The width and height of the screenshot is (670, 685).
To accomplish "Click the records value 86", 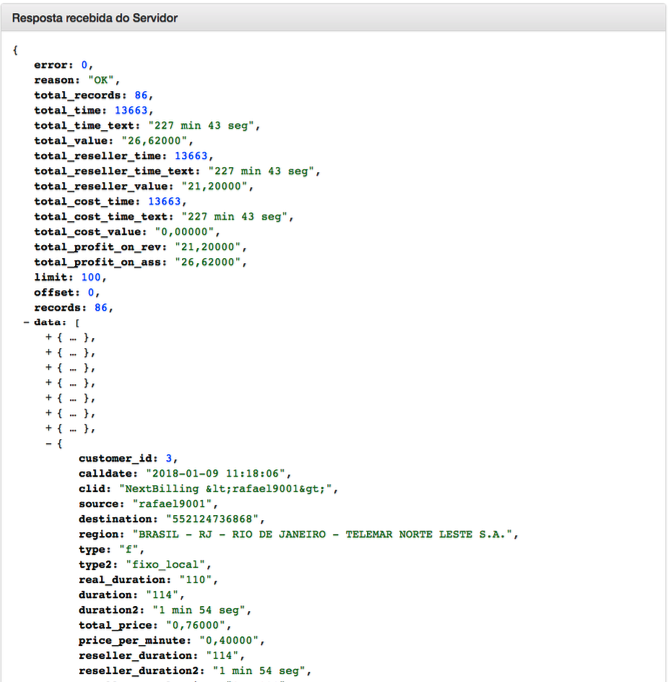I will tap(101, 308).
